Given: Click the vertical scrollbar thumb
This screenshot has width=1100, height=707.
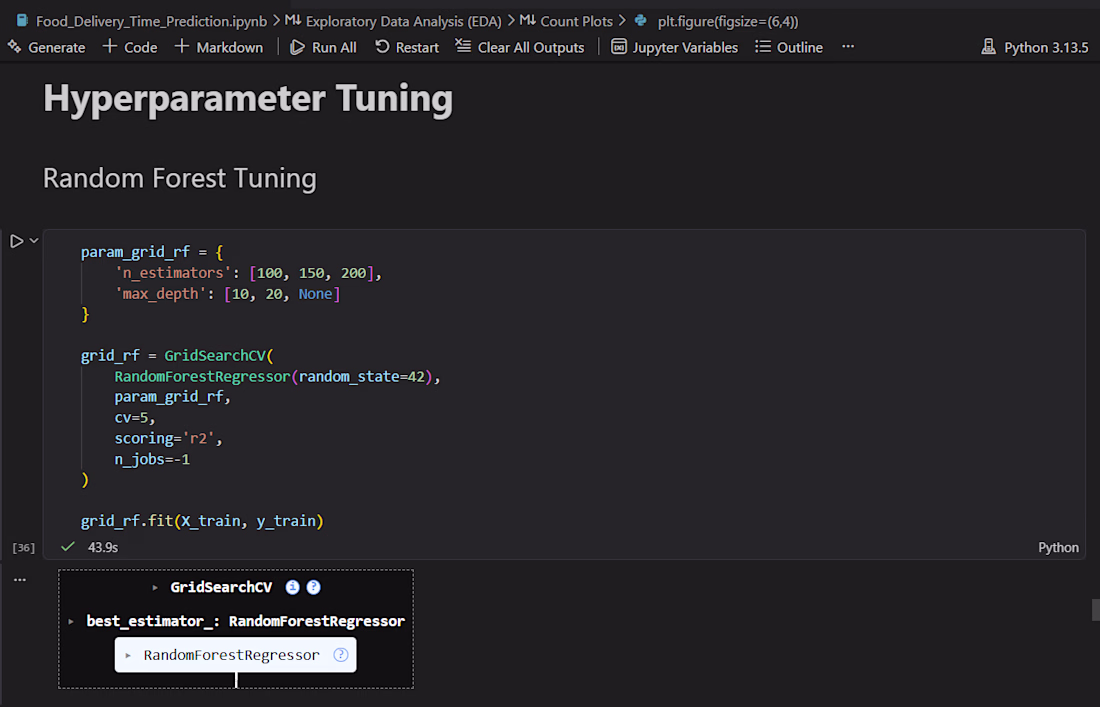Looking at the screenshot, I should [x=1096, y=610].
